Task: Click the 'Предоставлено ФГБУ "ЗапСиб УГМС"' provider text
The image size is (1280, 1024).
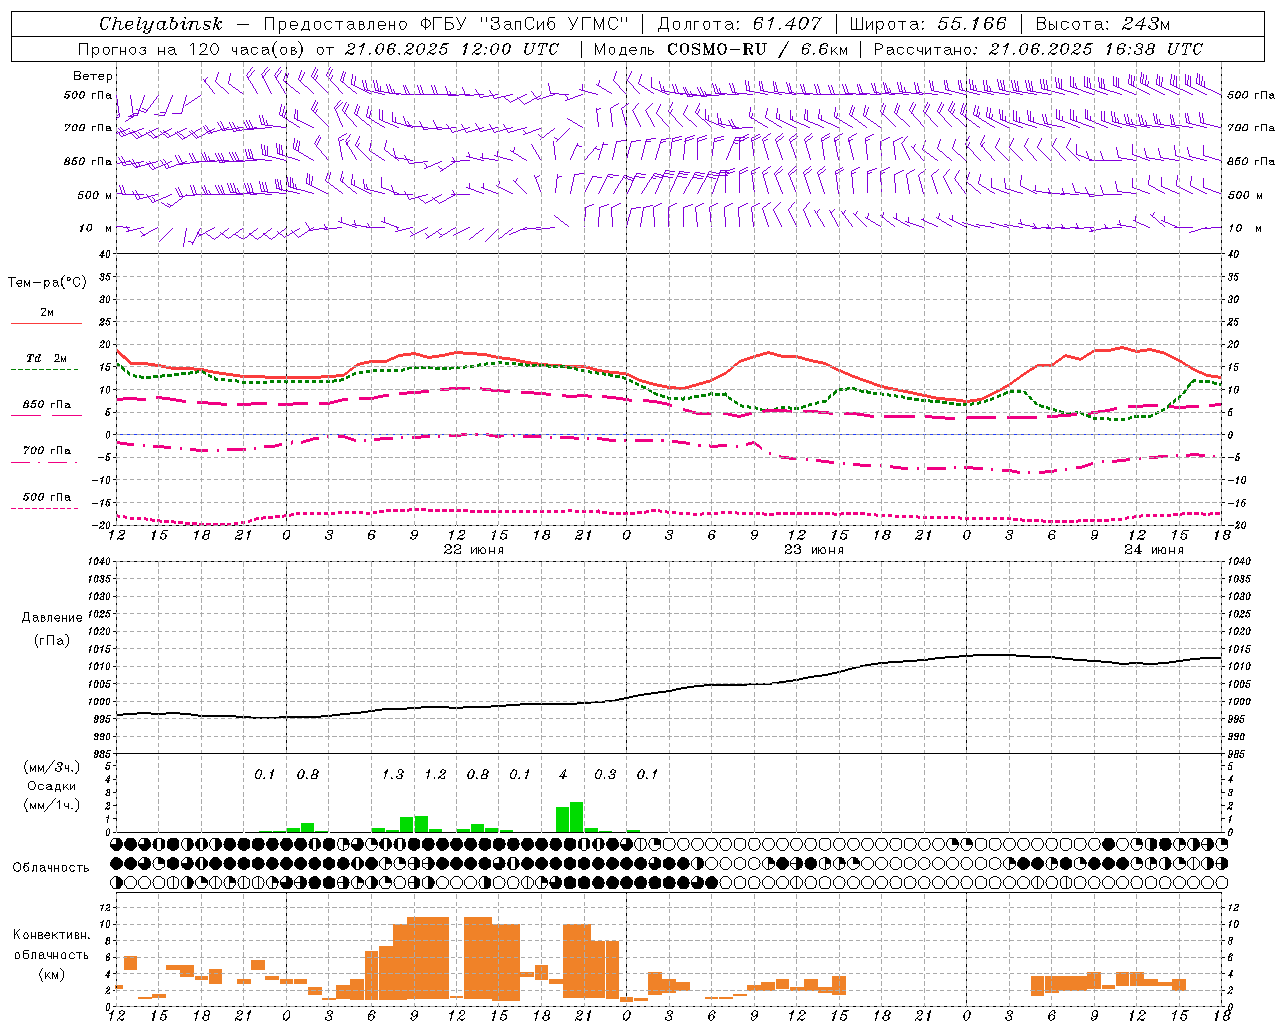Action: tap(446, 24)
